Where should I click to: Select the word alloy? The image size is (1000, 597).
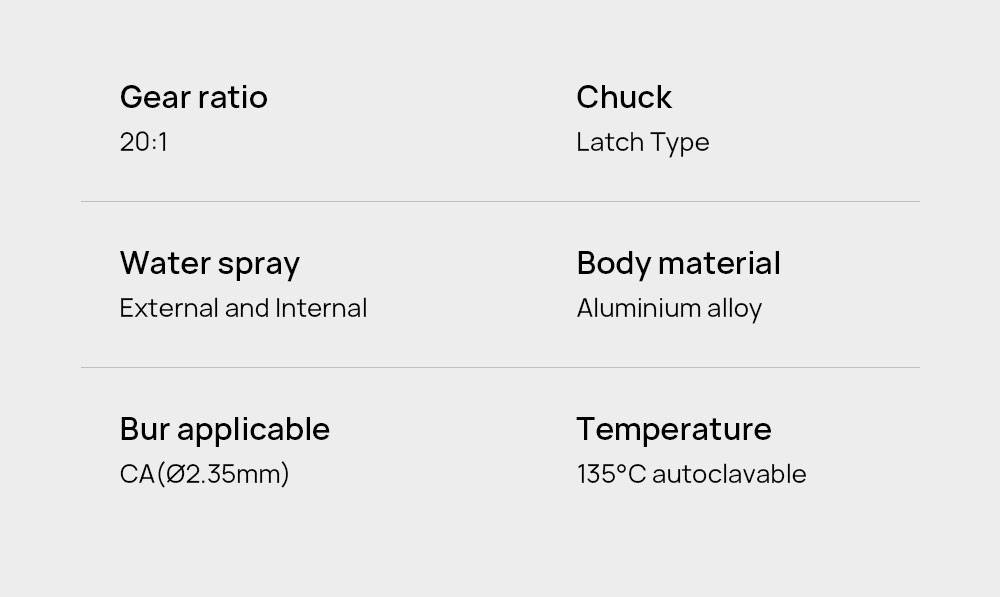[735, 308]
